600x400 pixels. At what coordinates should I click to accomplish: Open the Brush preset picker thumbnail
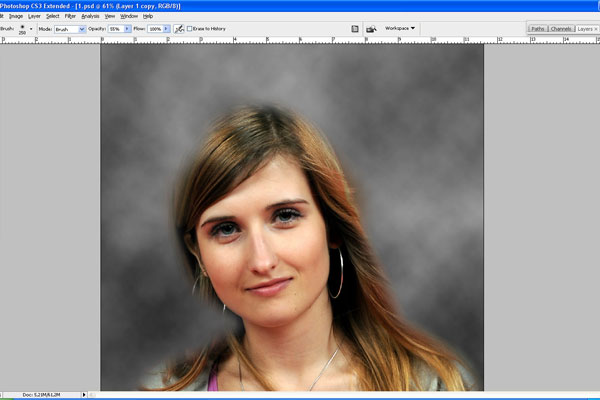point(22,29)
